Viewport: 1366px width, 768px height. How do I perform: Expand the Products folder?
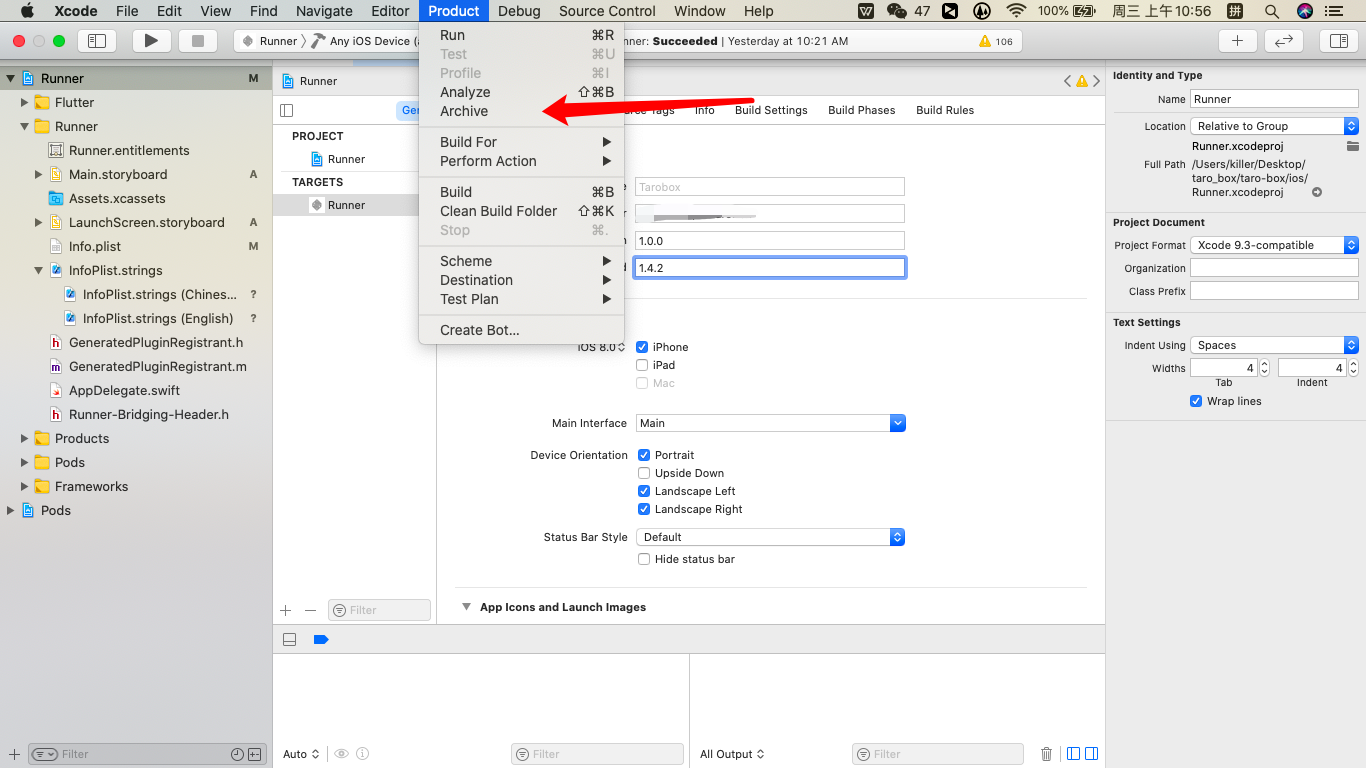25,438
